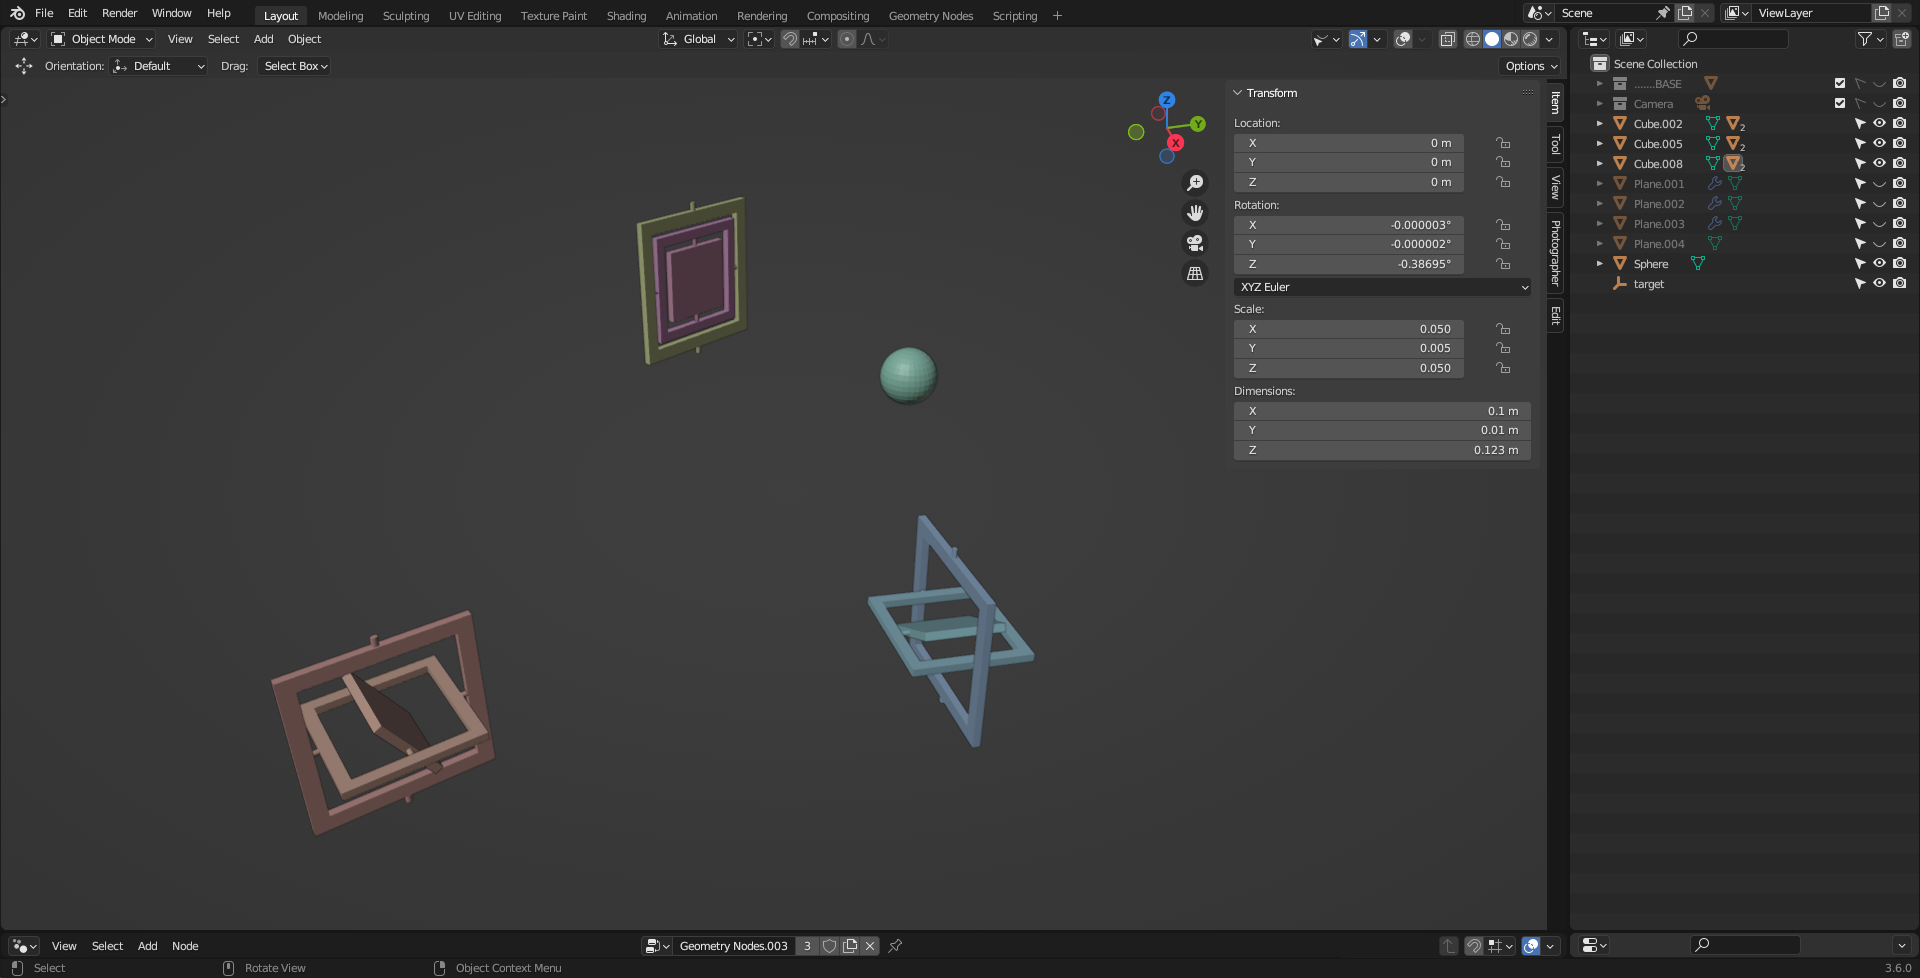Show Plane.001 in viewport via closed eye icon

point(1879,184)
